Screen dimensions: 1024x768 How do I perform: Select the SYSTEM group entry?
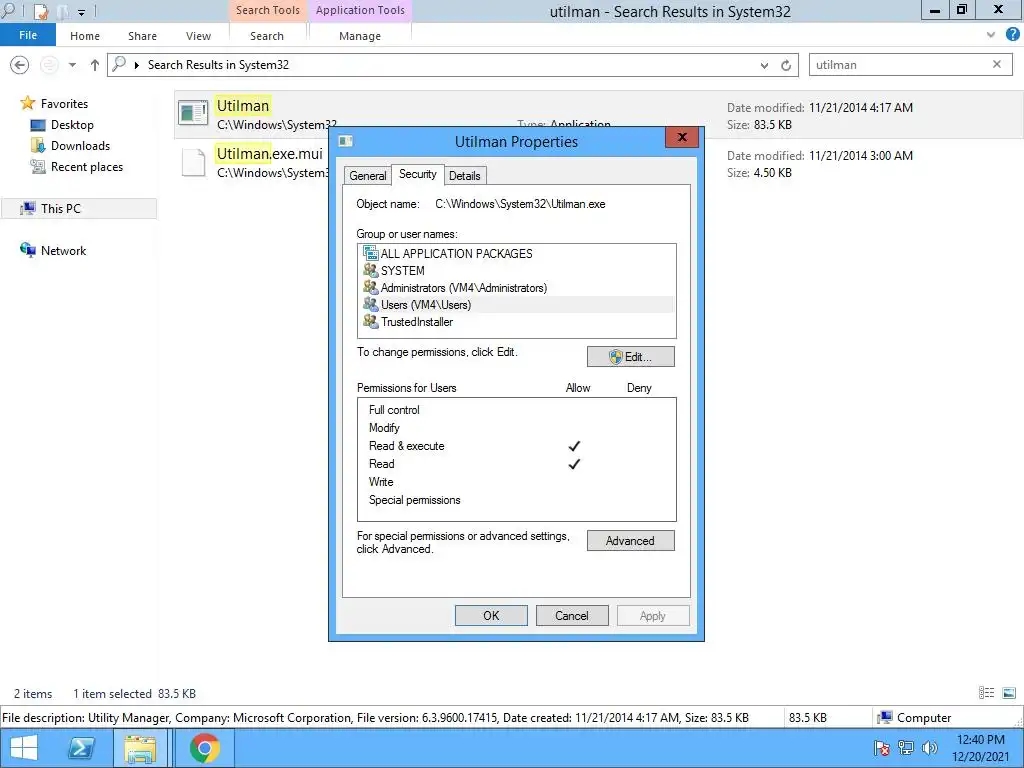point(517,270)
